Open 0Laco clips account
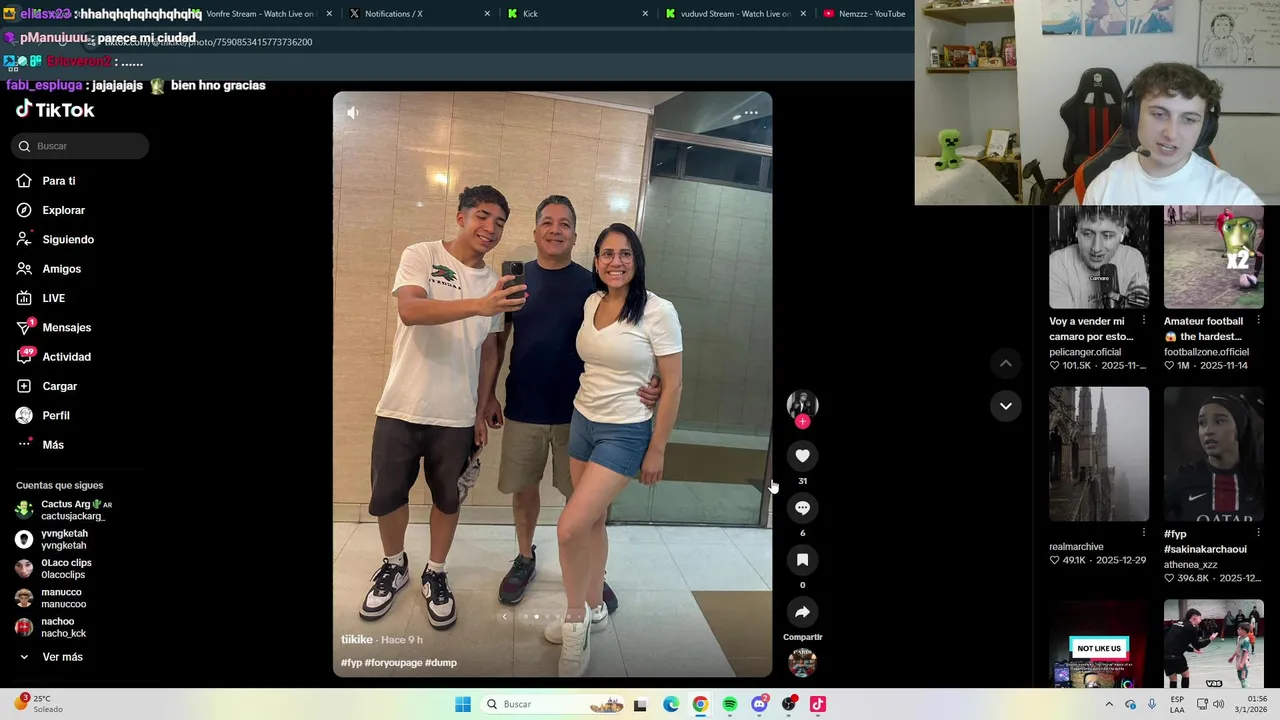Viewport: 1280px width, 720px height. pyautogui.click(x=54, y=569)
